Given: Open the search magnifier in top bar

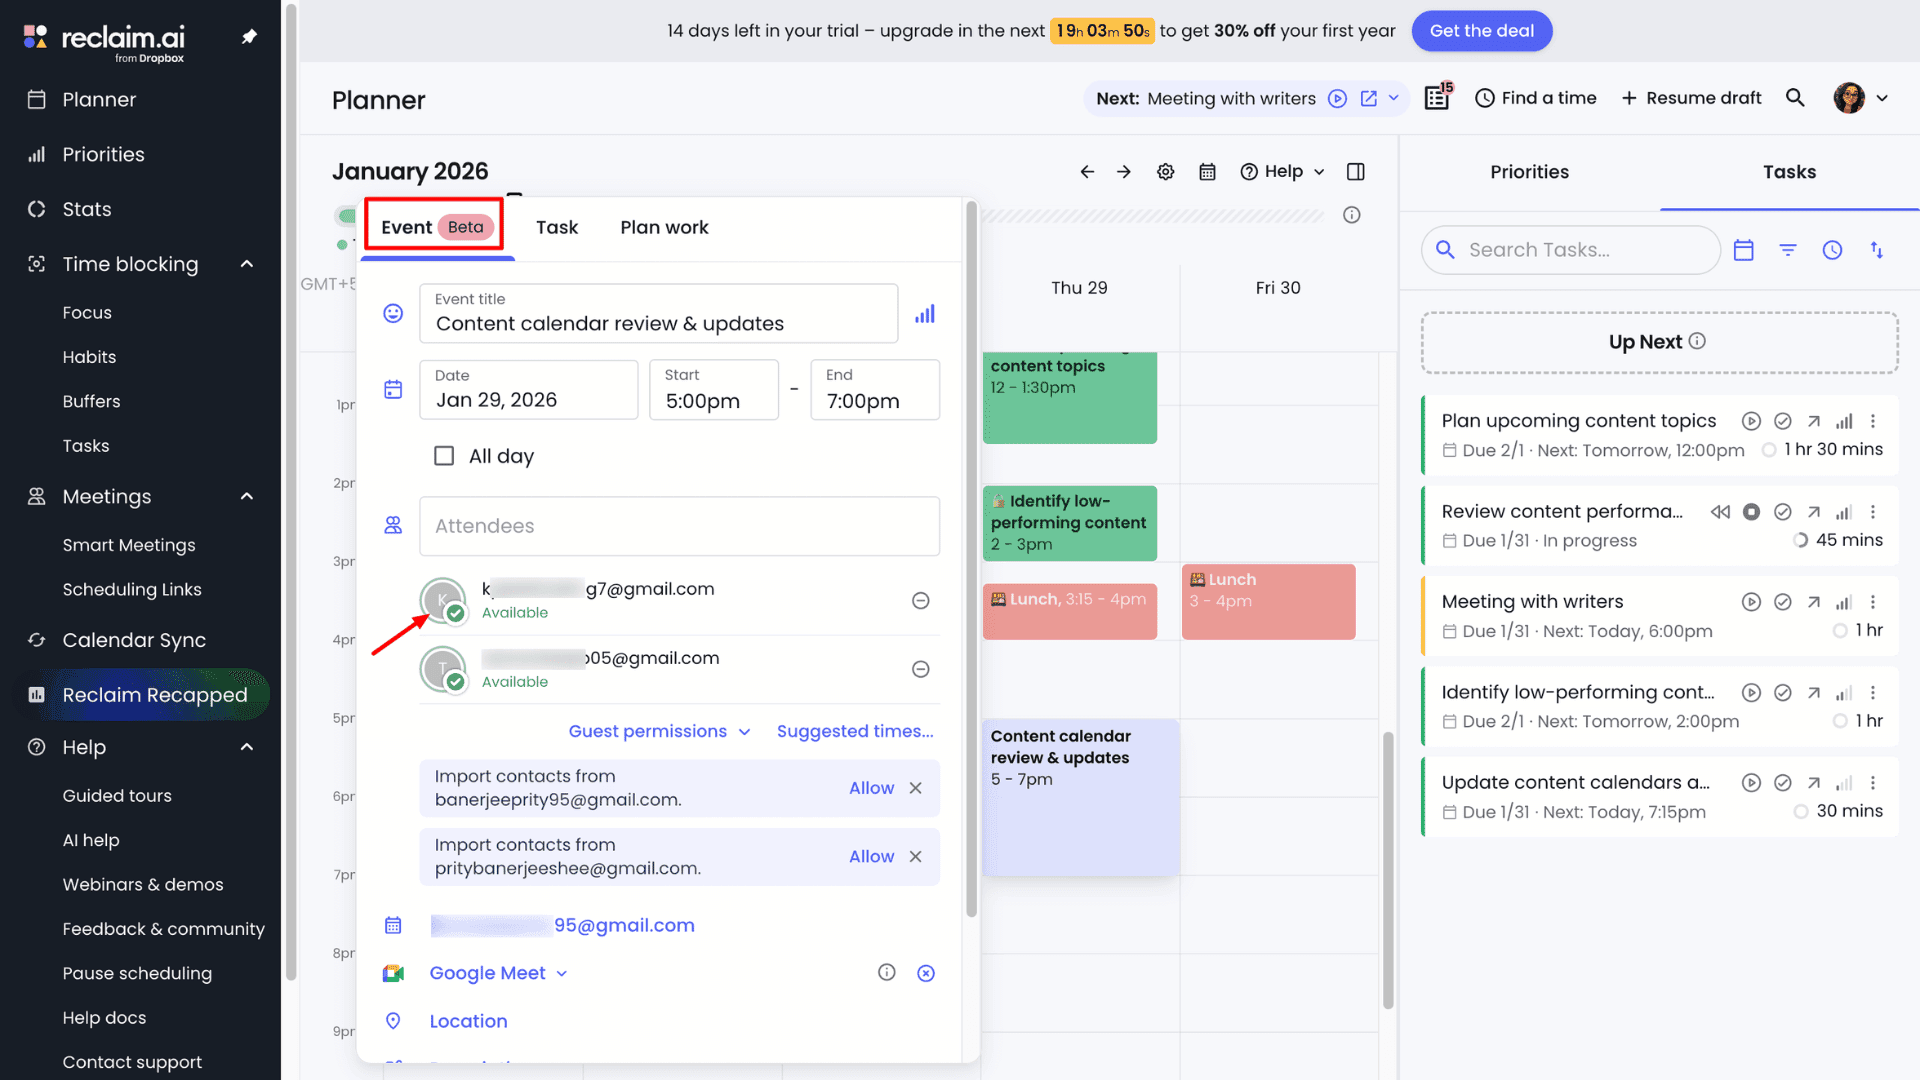Looking at the screenshot, I should pos(1795,98).
